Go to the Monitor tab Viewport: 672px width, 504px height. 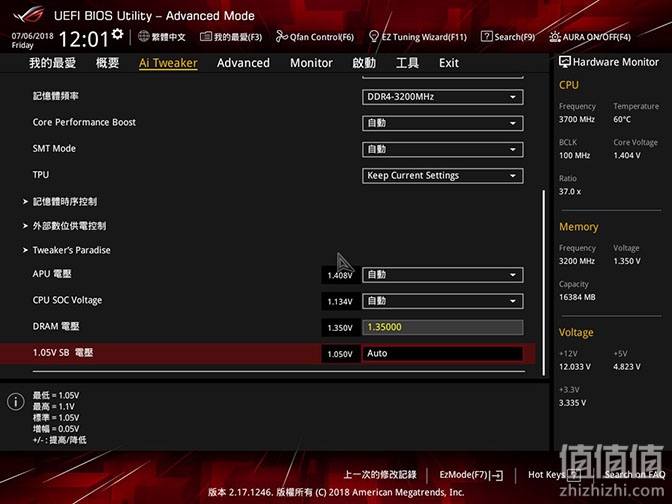[311, 63]
